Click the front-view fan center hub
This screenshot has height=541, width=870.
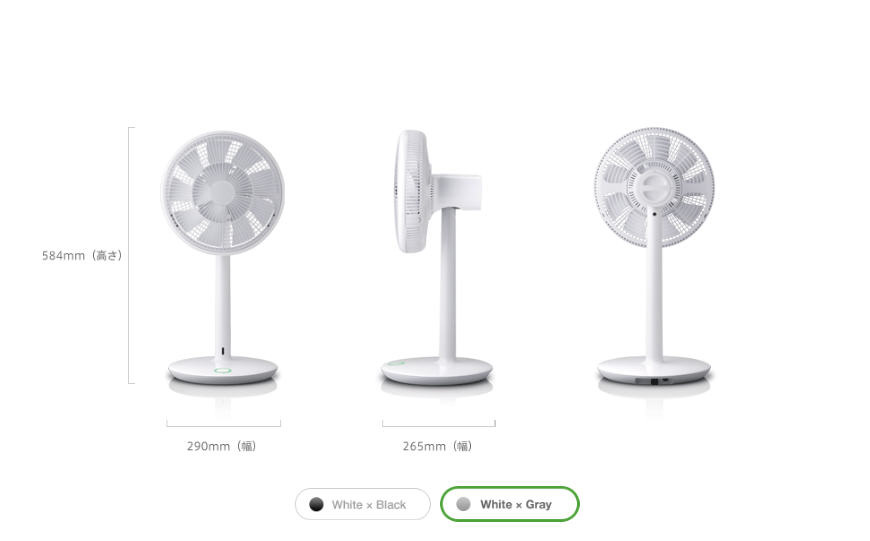pos(218,194)
